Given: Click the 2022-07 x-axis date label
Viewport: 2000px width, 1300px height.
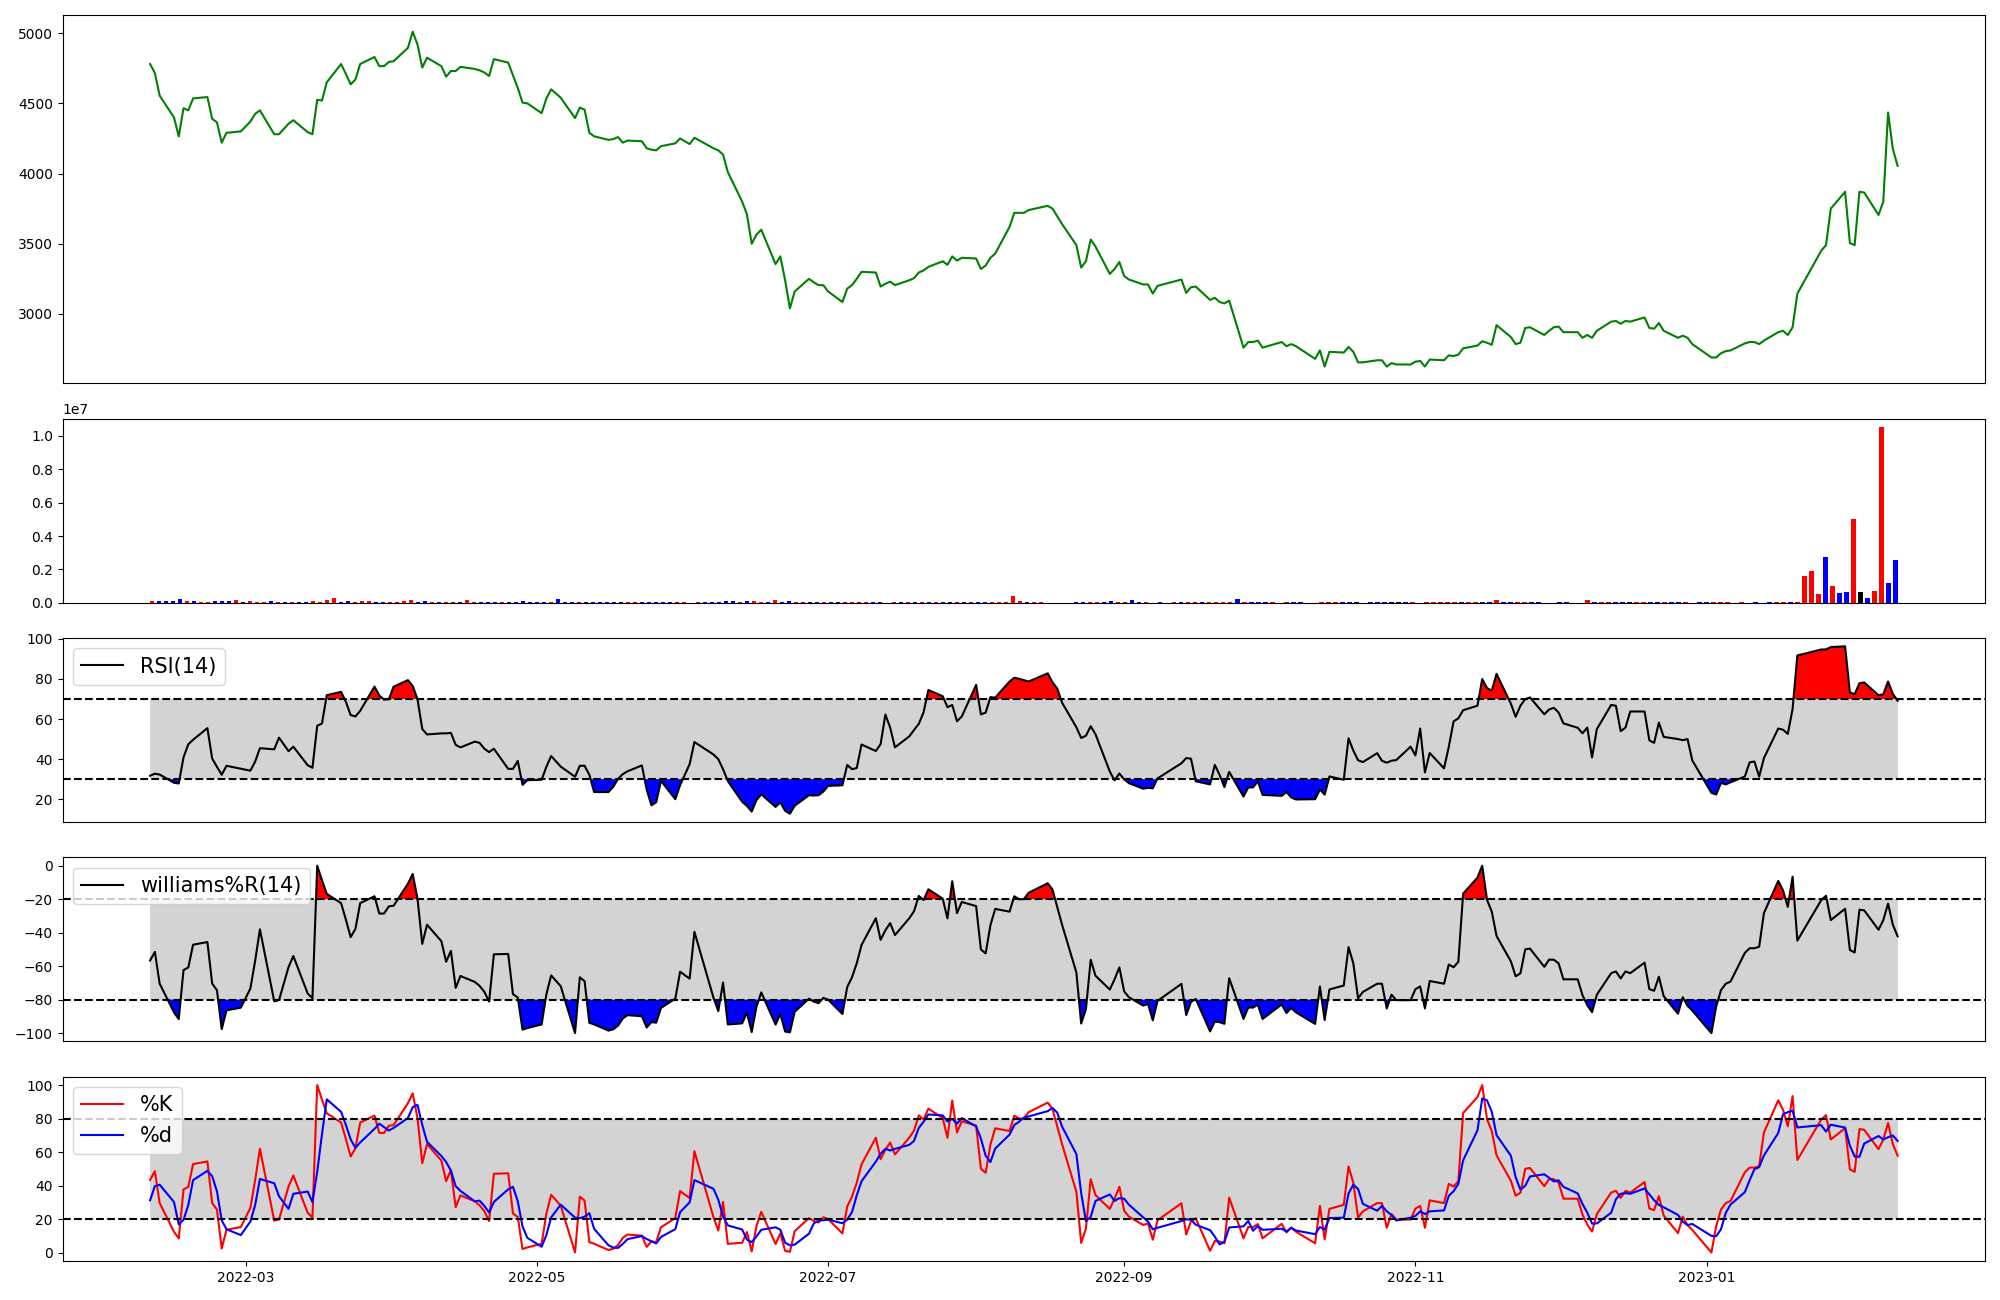Looking at the screenshot, I should (829, 1276).
